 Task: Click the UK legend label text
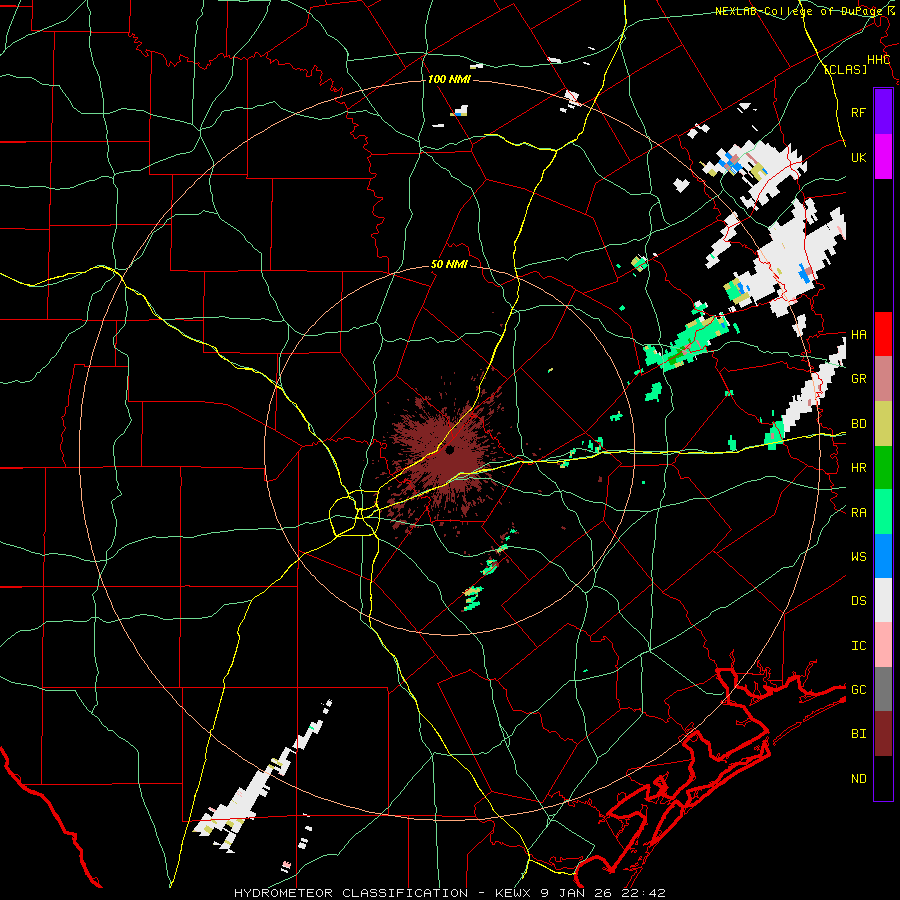coord(858,157)
